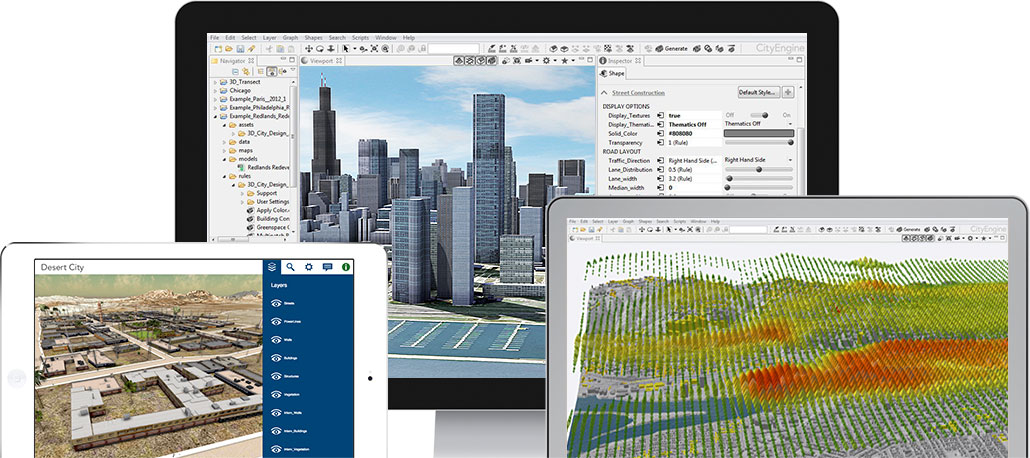Click the save disk icon in the toolbar

click(239, 48)
